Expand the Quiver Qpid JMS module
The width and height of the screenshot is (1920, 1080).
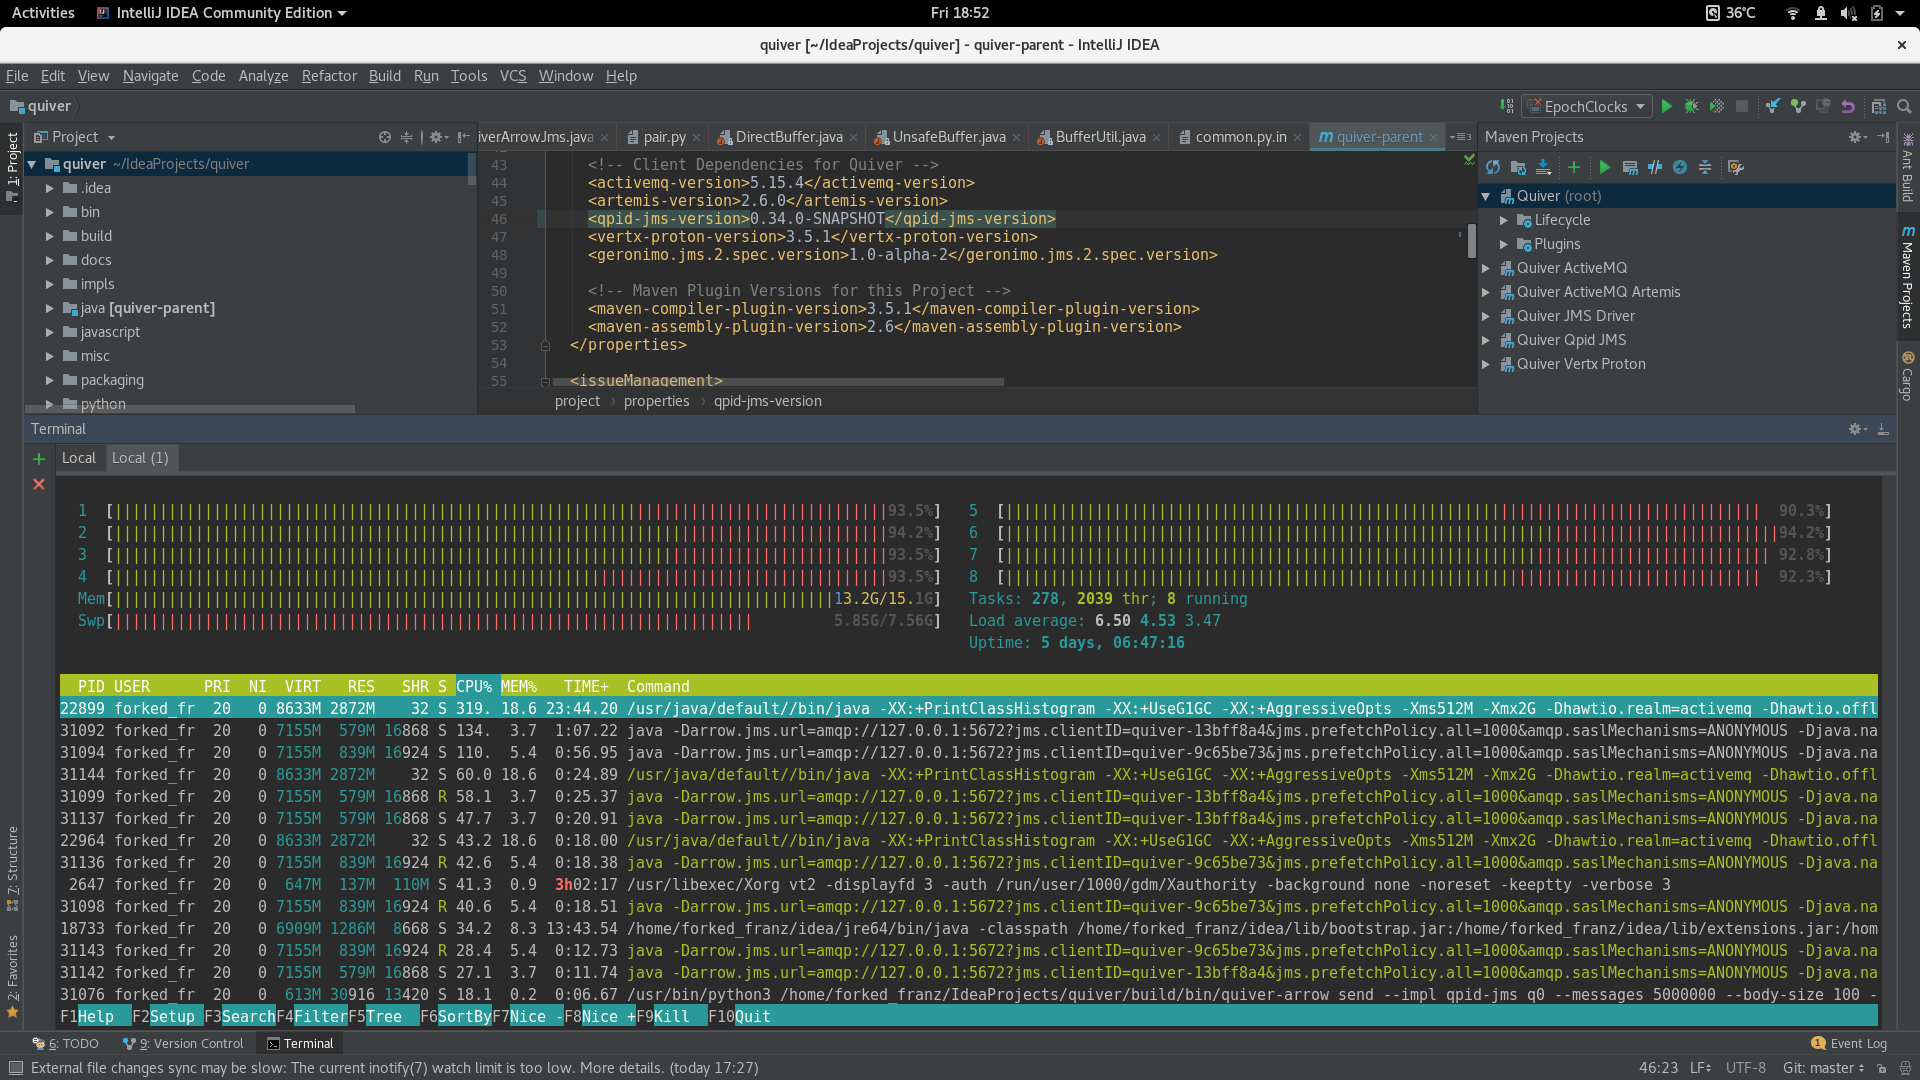[x=1486, y=340]
